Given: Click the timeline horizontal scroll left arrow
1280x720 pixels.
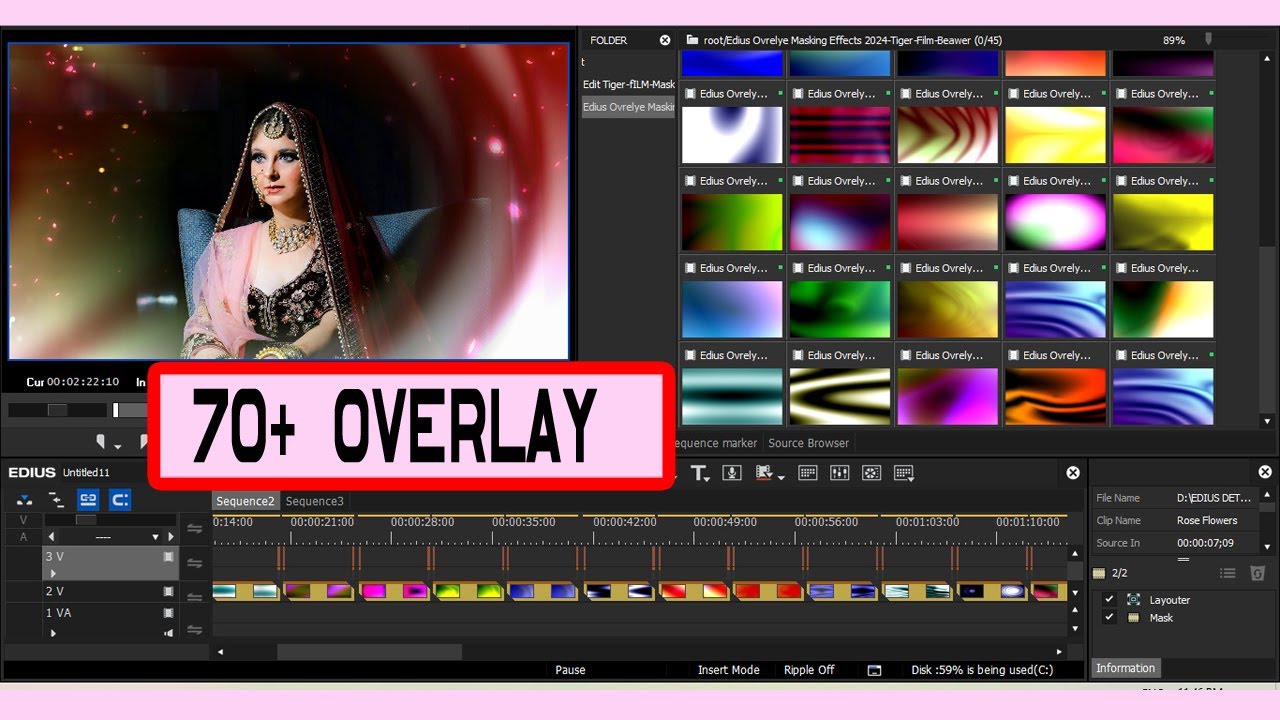Looking at the screenshot, I should [220, 651].
